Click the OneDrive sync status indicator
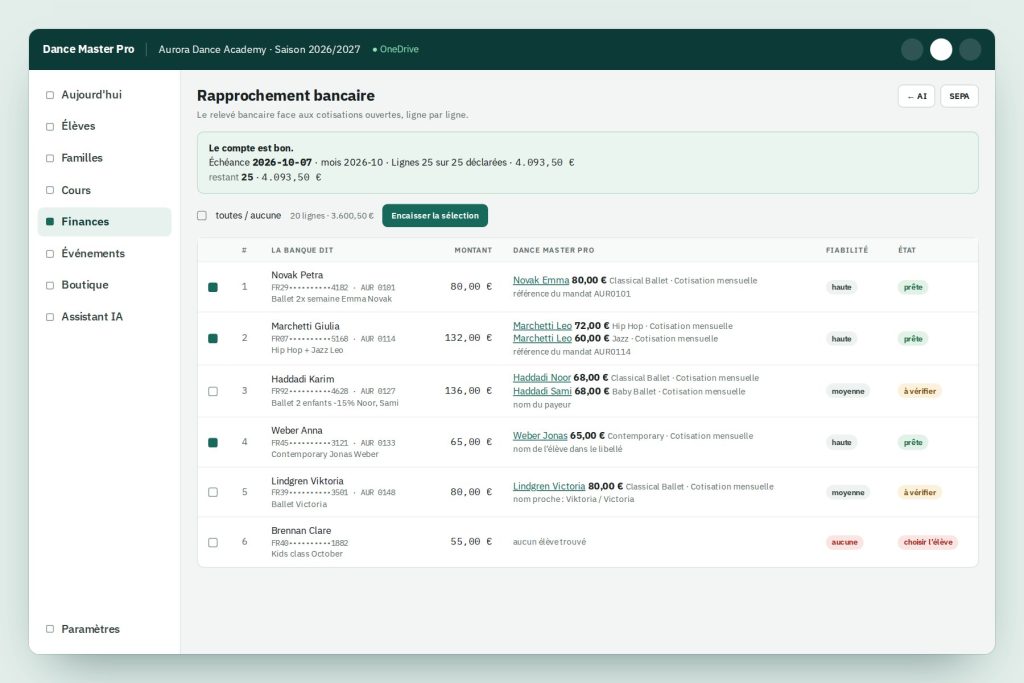 click(396, 50)
